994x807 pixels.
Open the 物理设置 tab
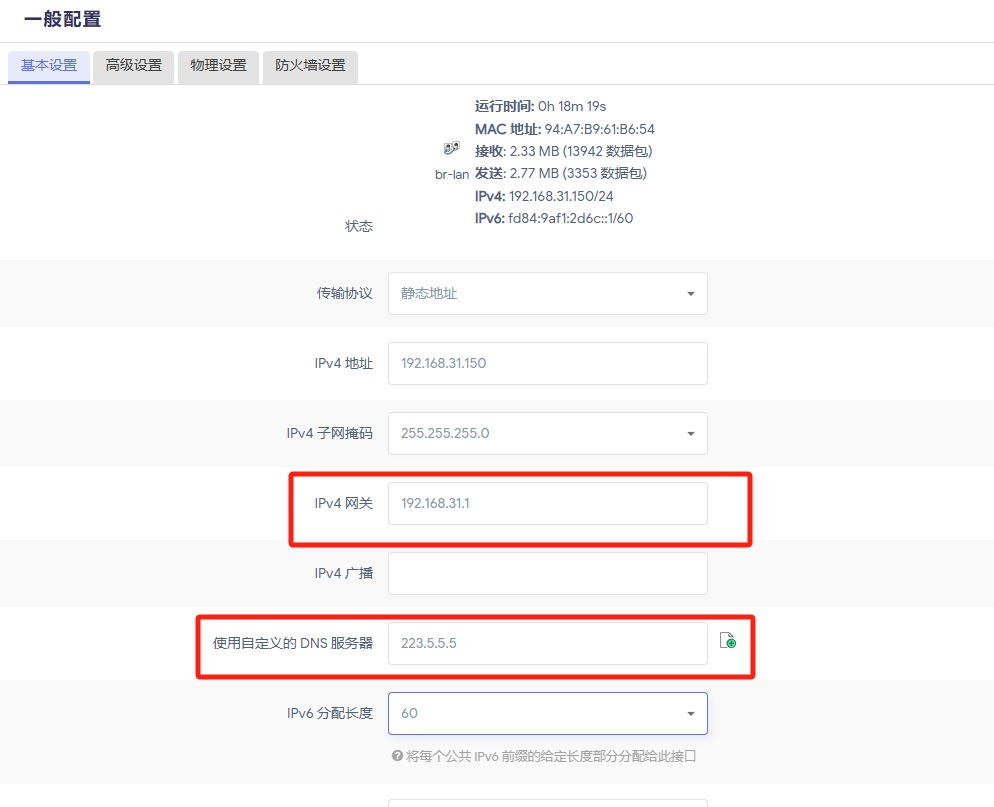tap(218, 67)
